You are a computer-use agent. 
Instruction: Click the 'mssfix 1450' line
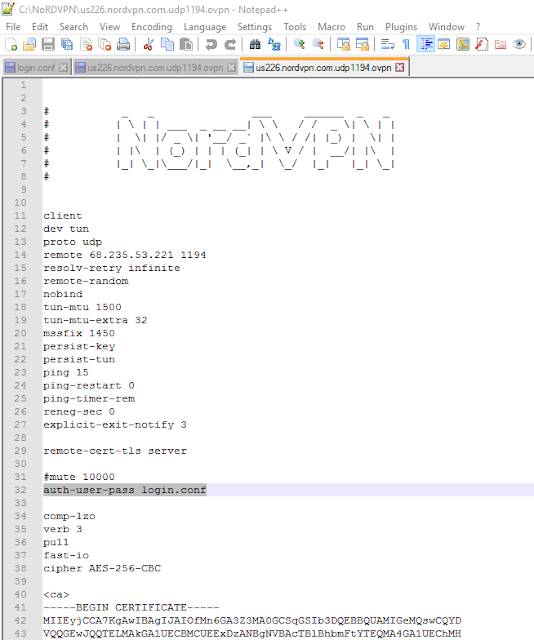coord(79,333)
